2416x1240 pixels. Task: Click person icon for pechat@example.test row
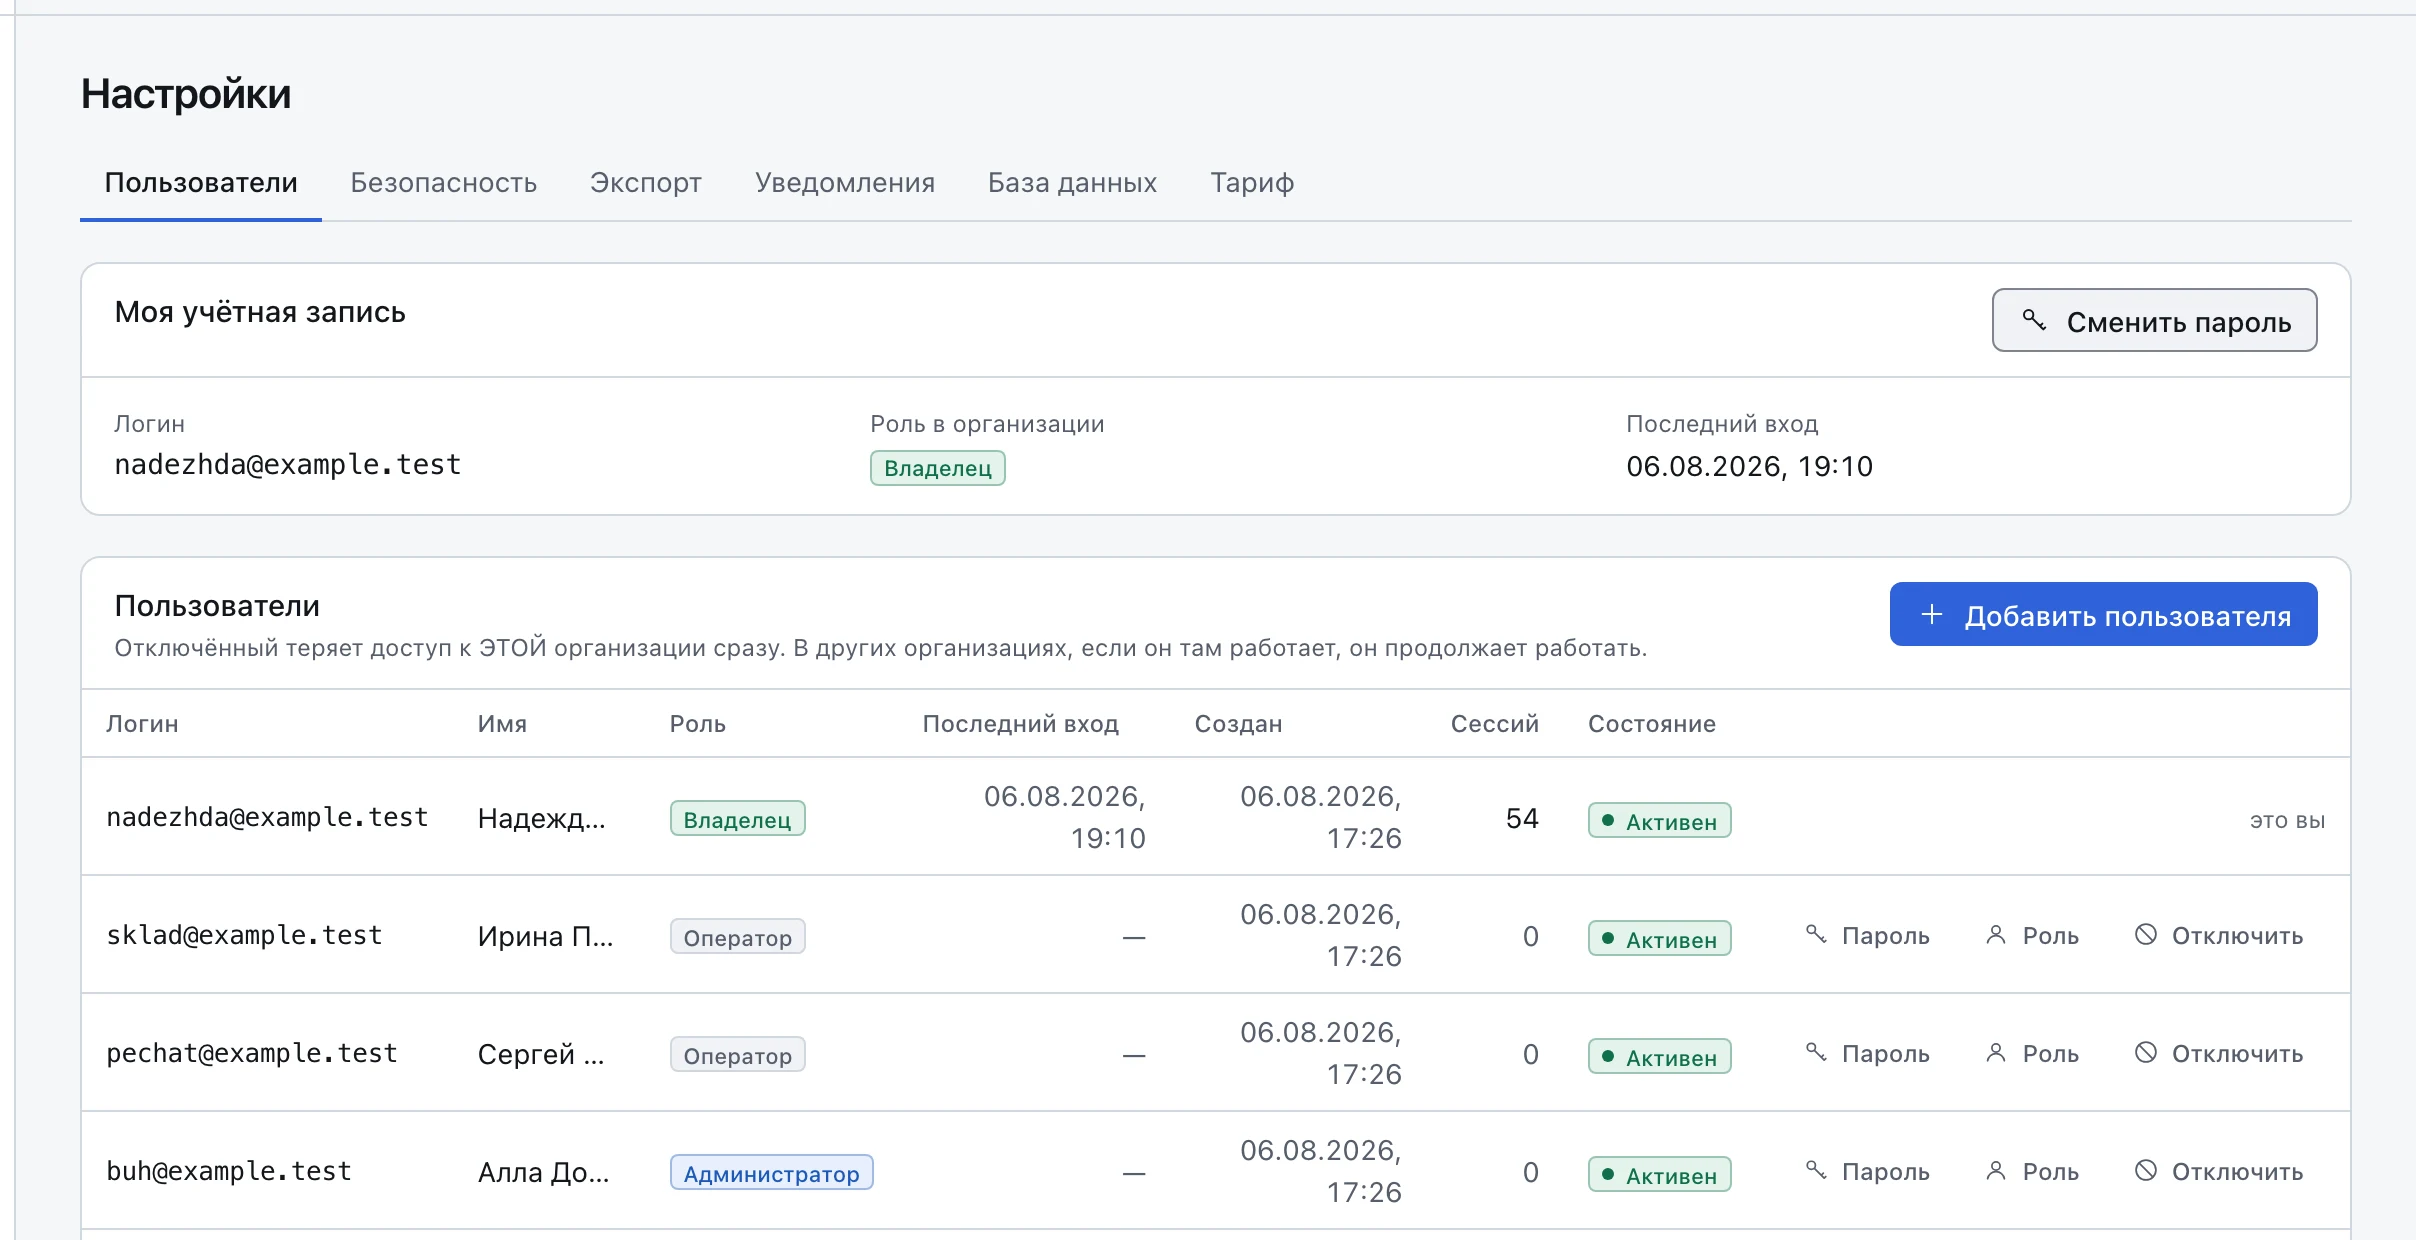click(1996, 1052)
